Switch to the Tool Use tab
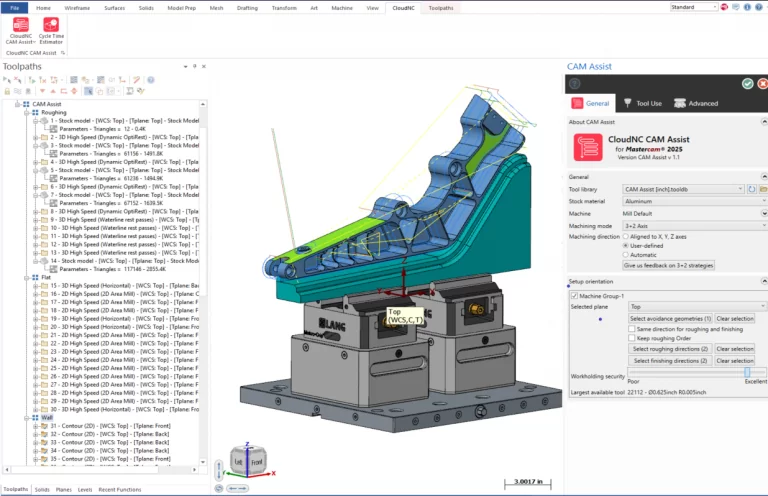This screenshot has height=496, width=768. [x=642, y=103]
